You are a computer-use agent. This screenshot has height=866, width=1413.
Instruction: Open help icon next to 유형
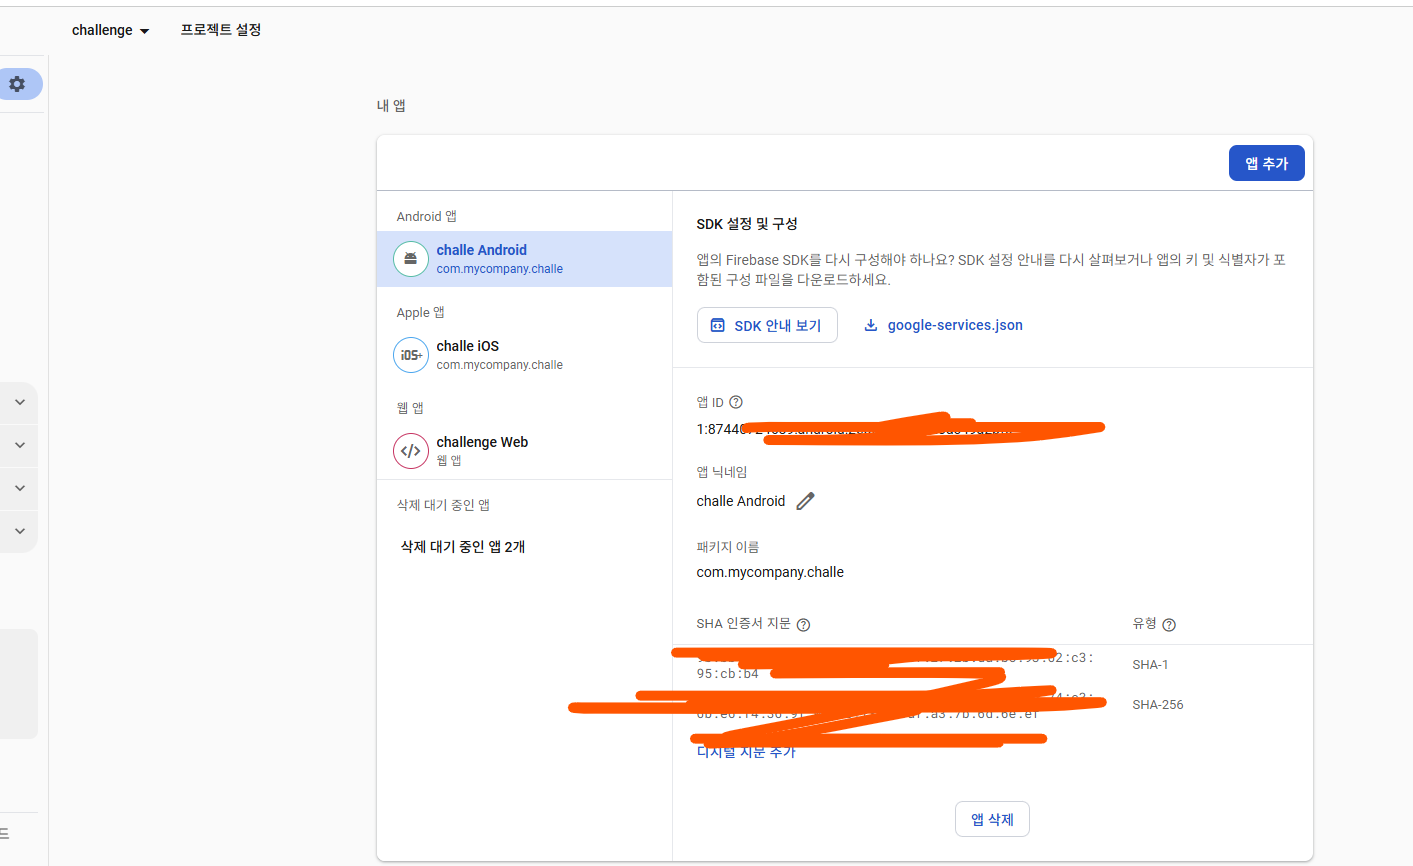(1169, 625)
